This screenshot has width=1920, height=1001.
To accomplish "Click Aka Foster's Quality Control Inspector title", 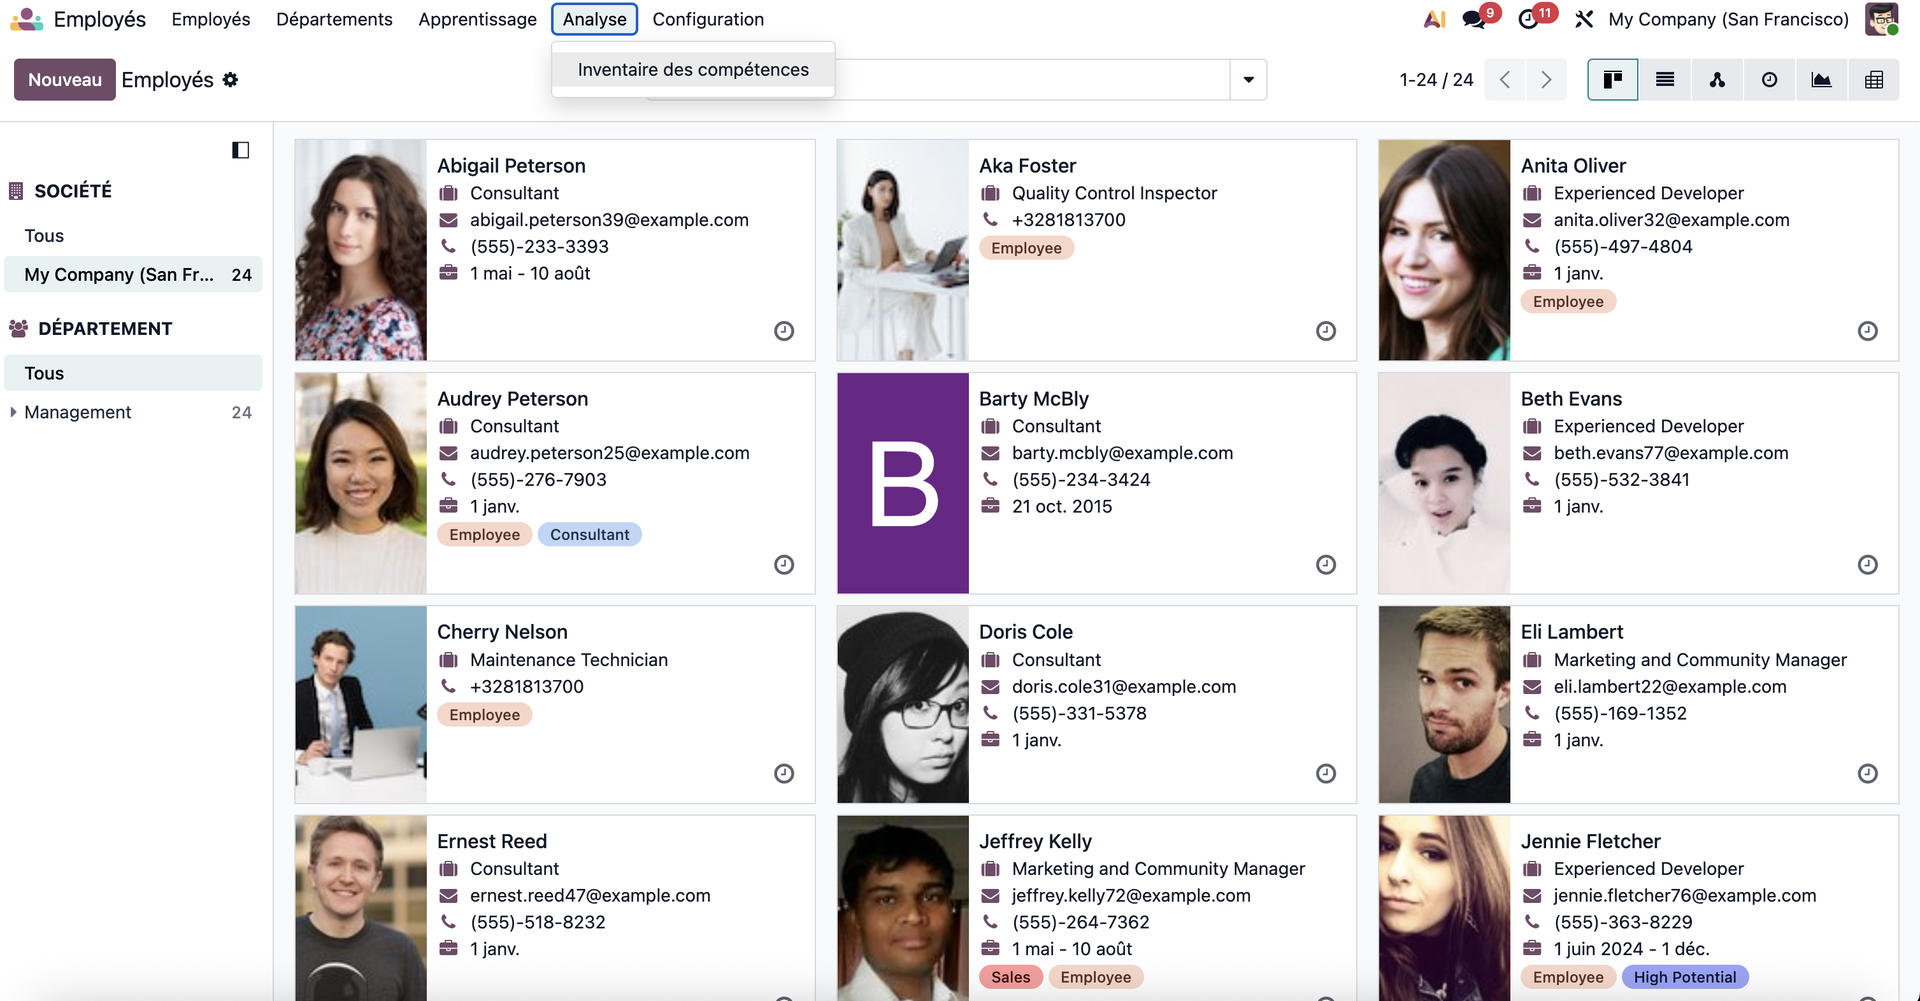I will [x=1114, y=193].
